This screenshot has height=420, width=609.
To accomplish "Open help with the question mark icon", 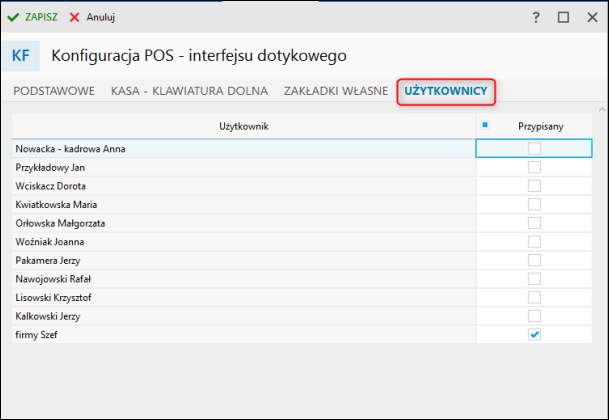I will pyautogui.click(x=536, y=17).
